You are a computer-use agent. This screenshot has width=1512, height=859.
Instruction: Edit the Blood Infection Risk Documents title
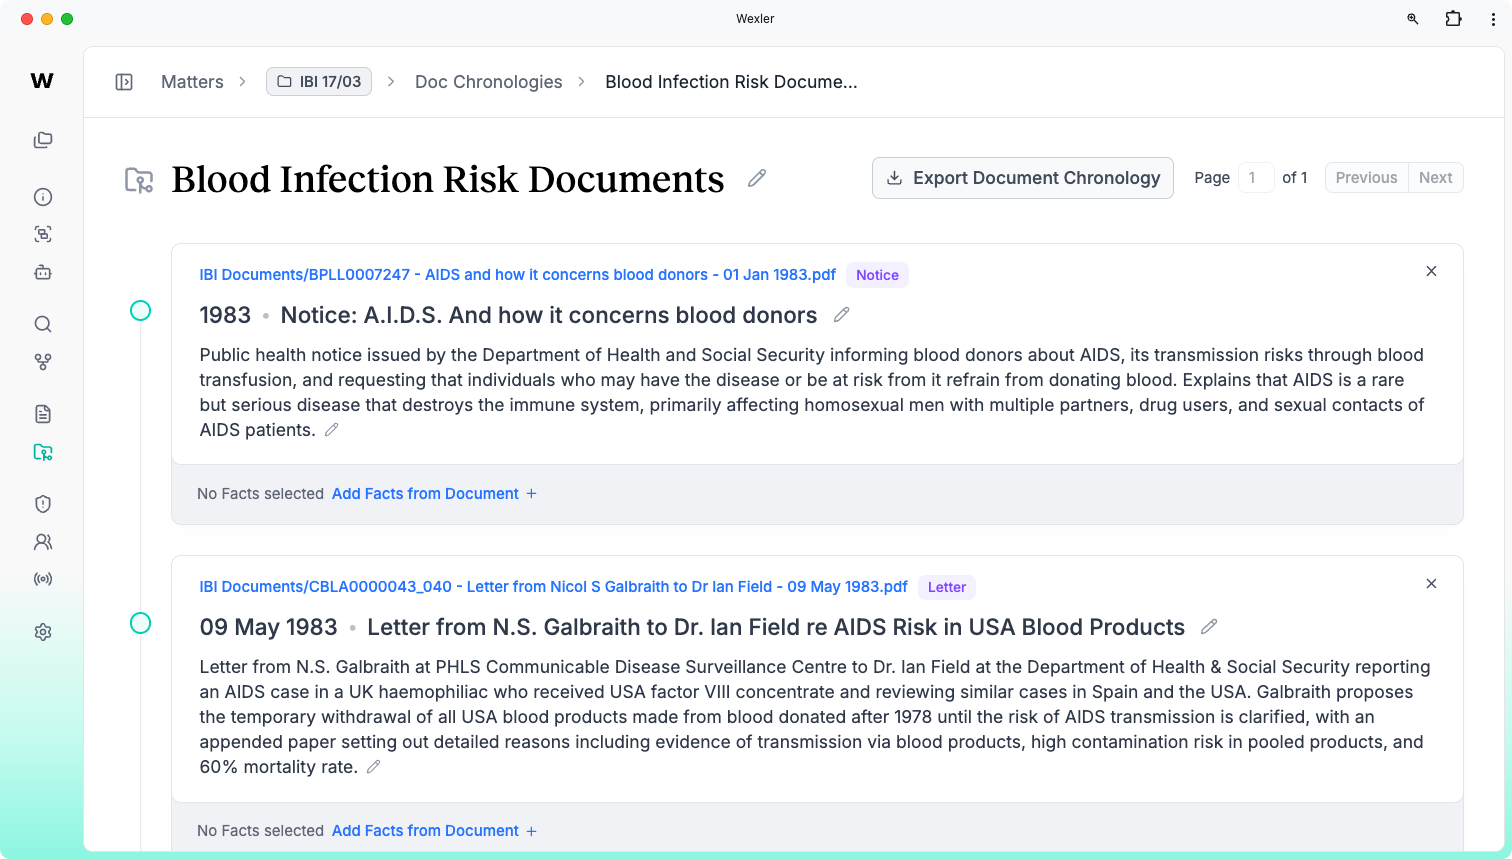pyautogui.click(x=757, y=178)
